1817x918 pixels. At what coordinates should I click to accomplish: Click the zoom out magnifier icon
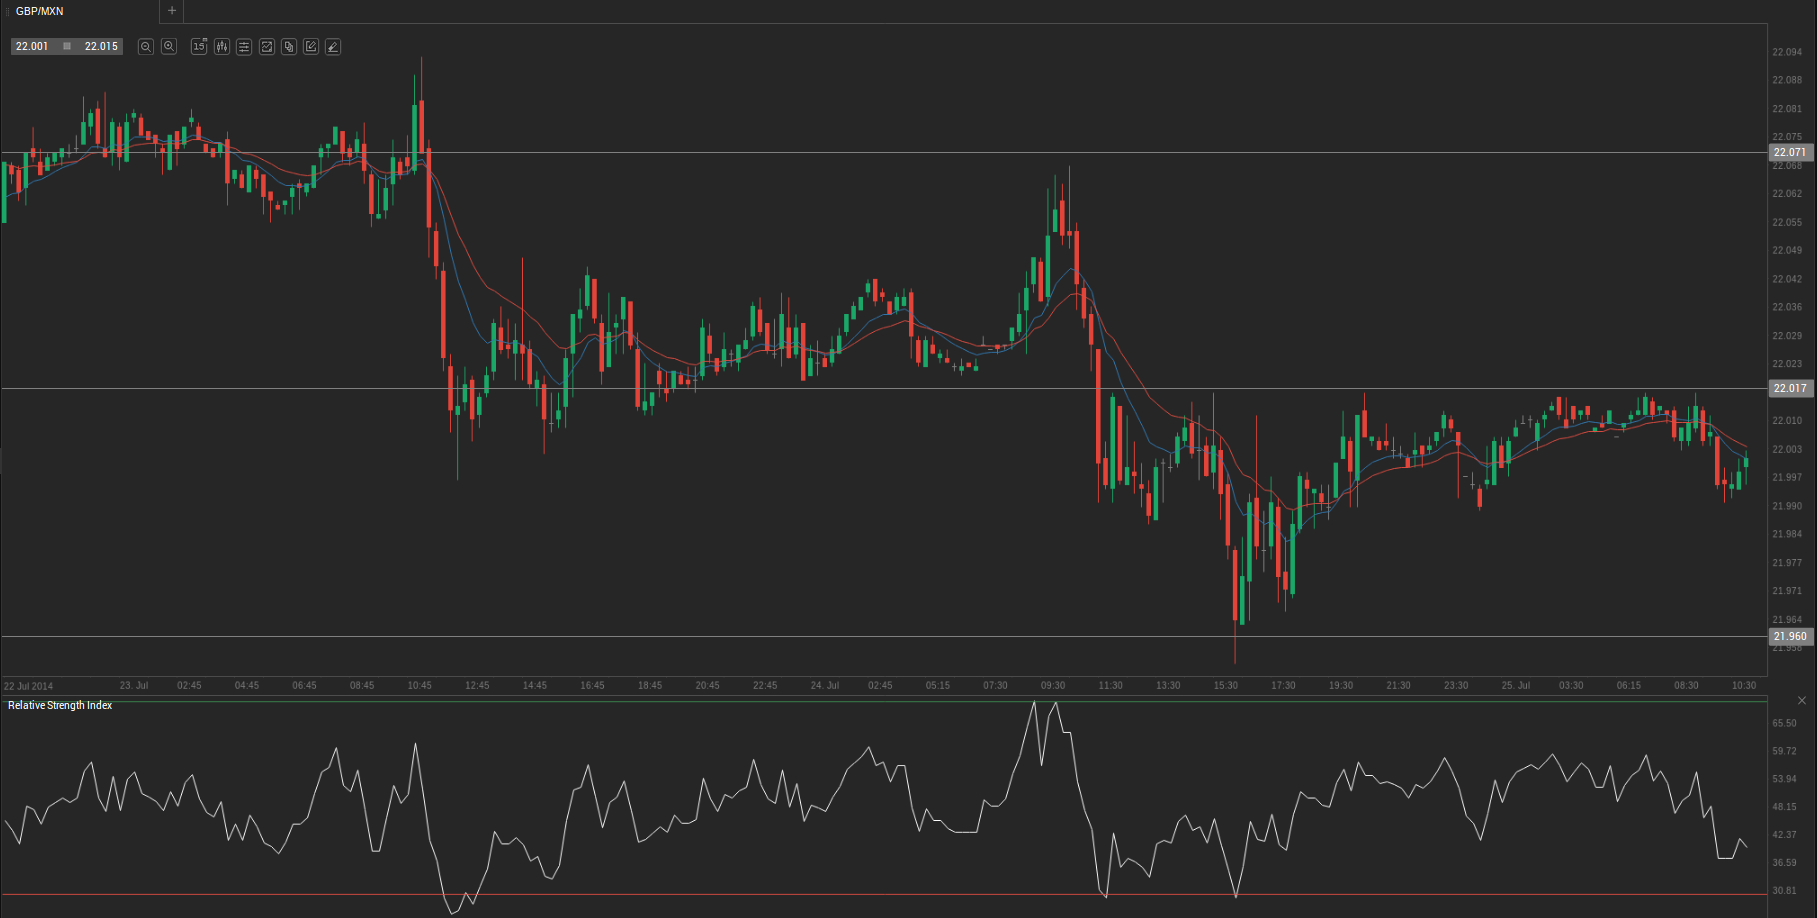[x=146, y=47]
